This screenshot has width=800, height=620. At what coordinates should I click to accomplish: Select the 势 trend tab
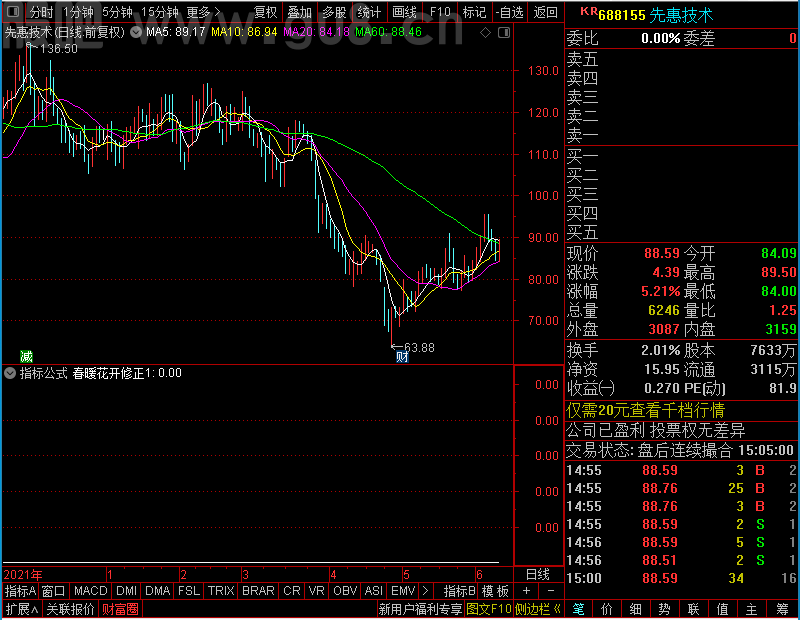tap(664, 609)
